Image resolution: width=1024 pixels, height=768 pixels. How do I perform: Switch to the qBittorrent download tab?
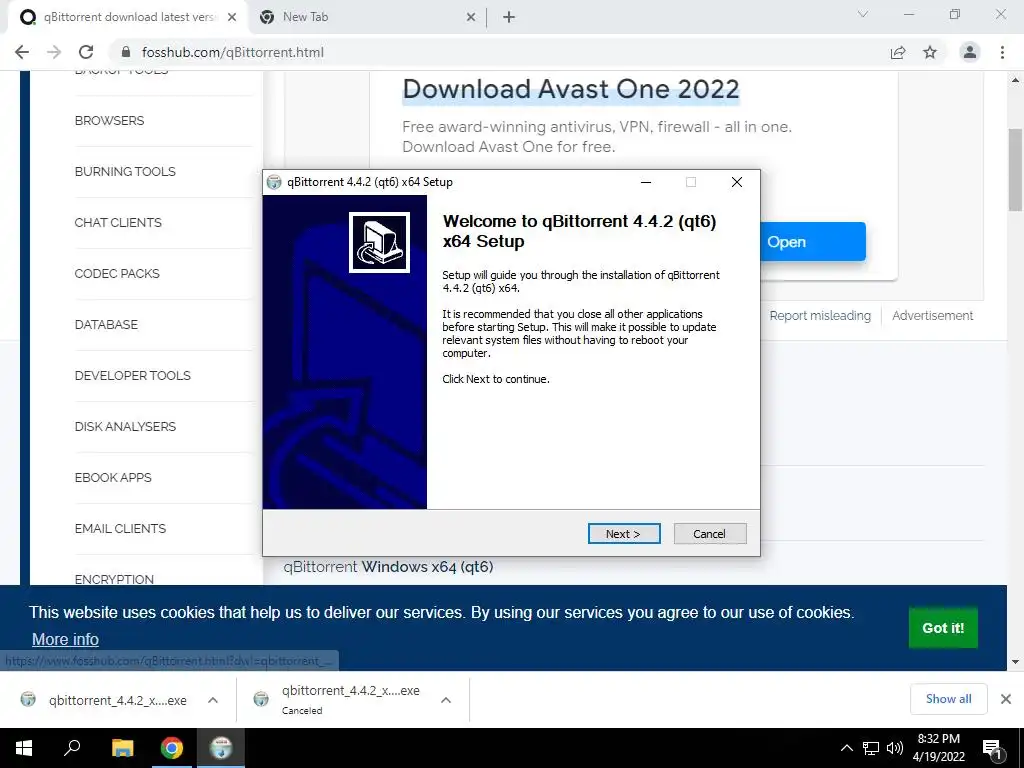[x=127, y=17]
